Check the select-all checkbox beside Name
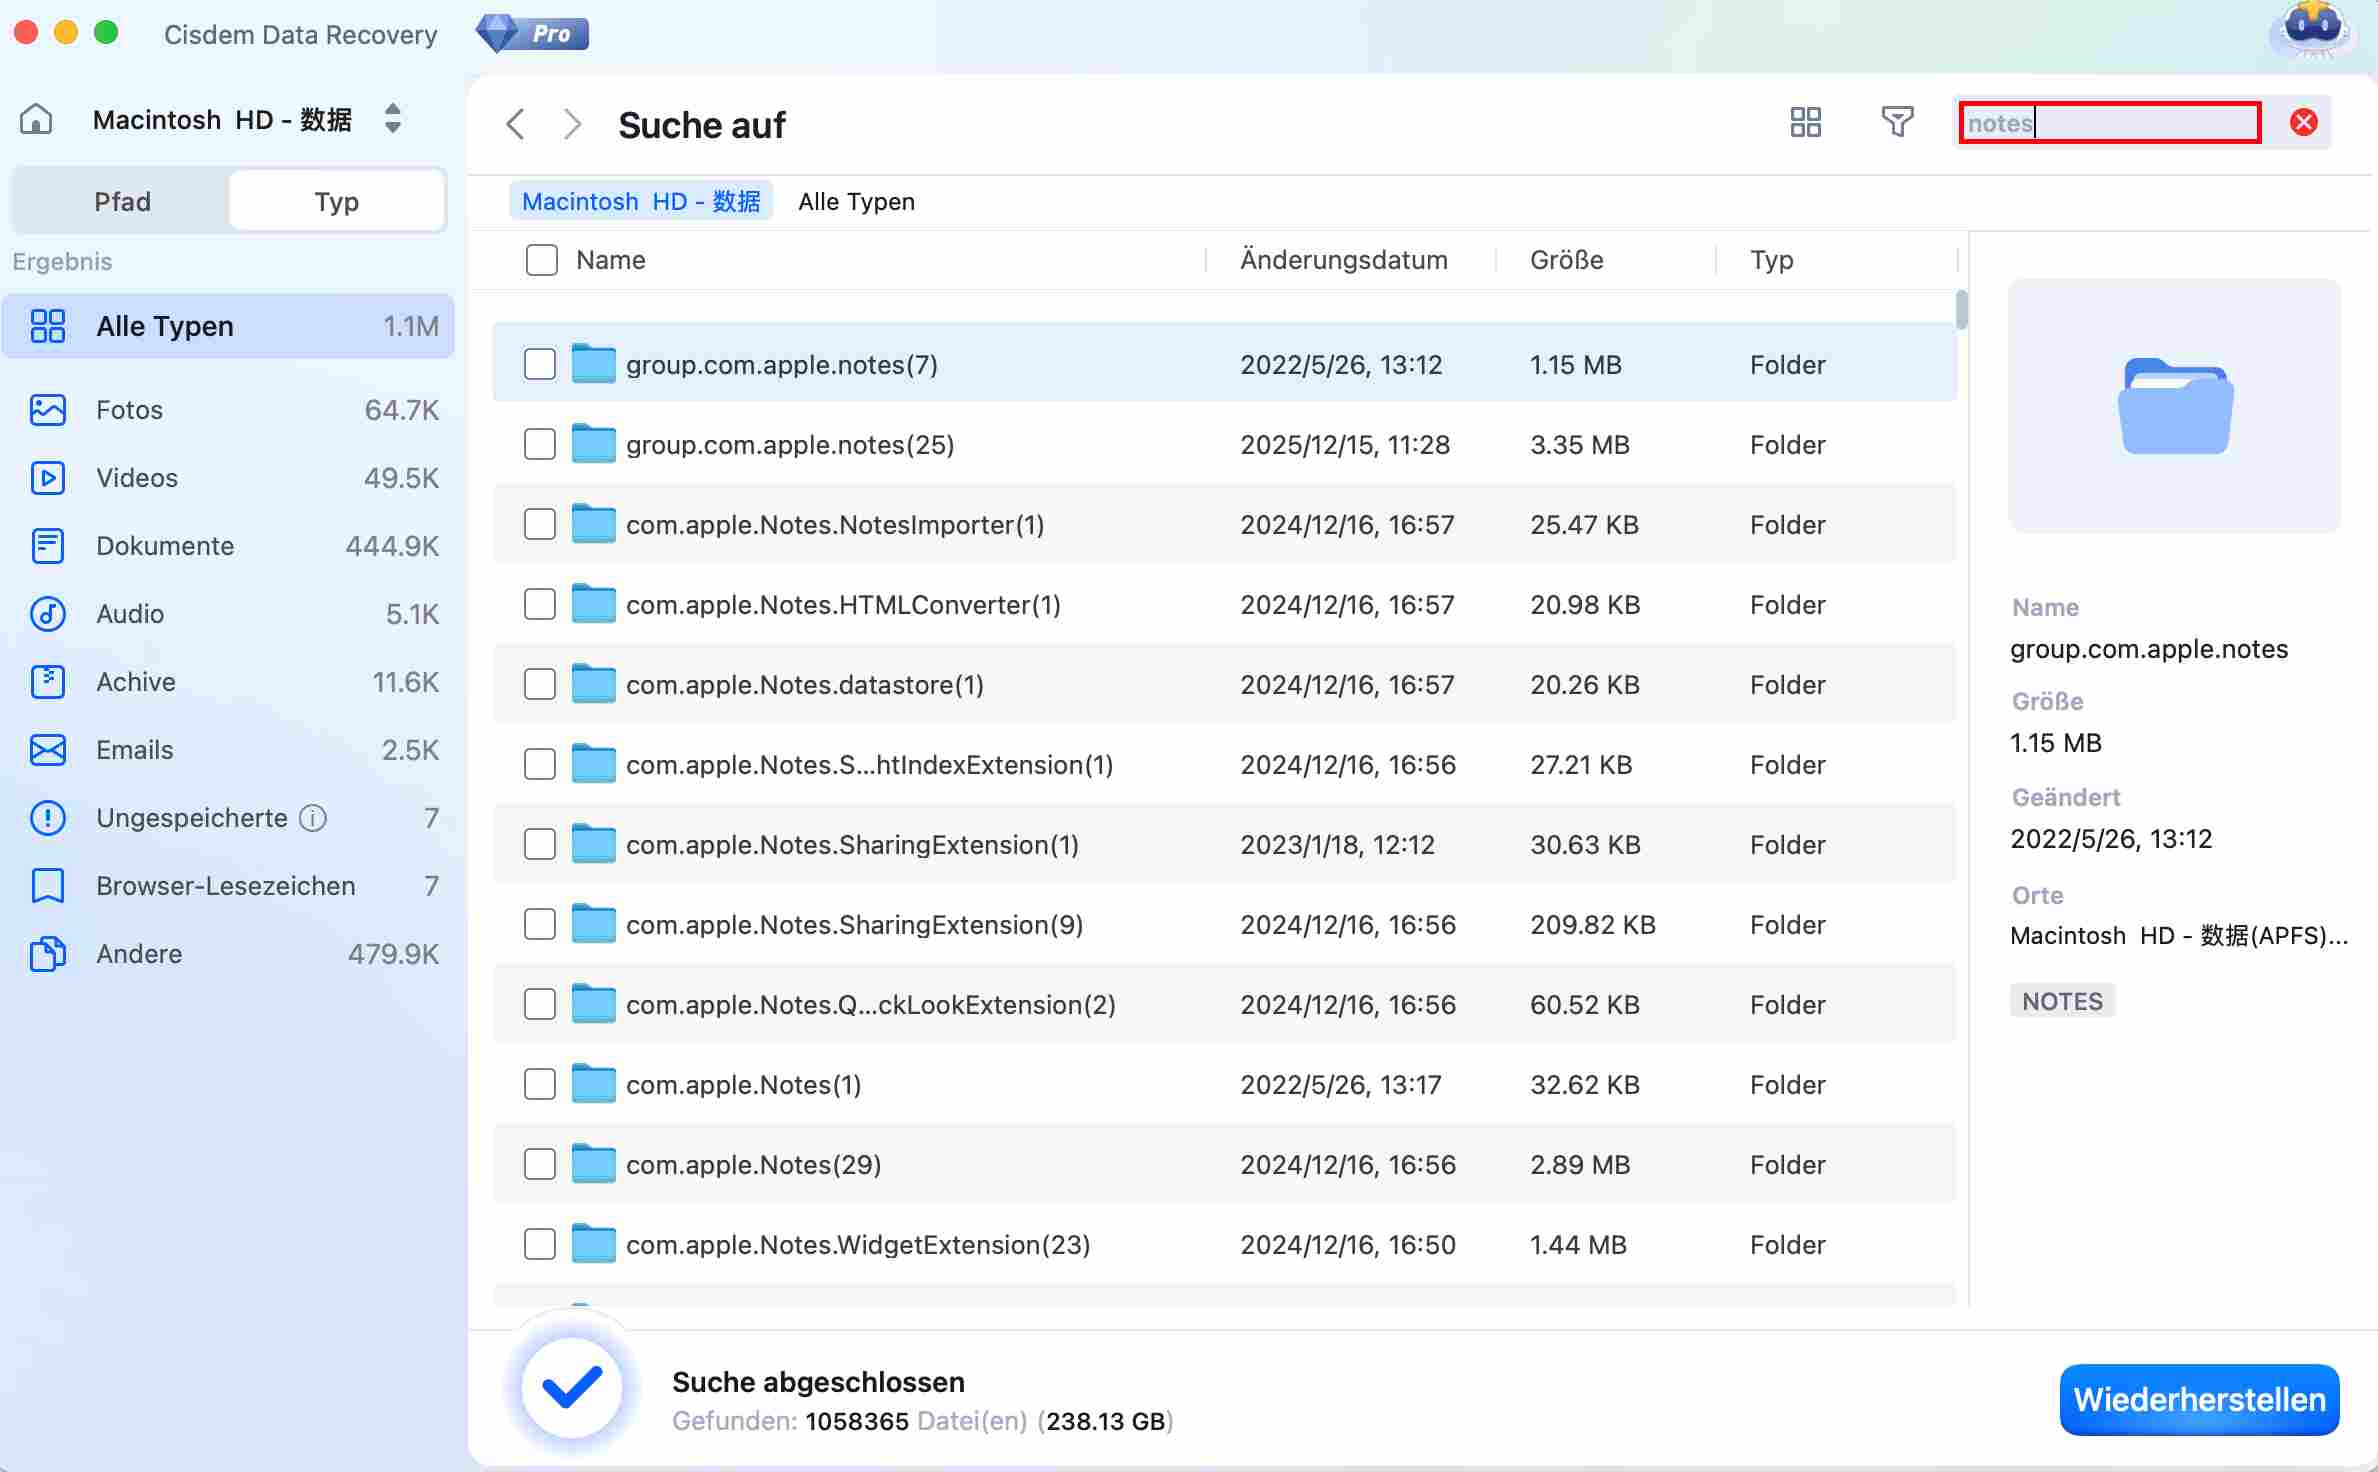 tap(541, 260)
